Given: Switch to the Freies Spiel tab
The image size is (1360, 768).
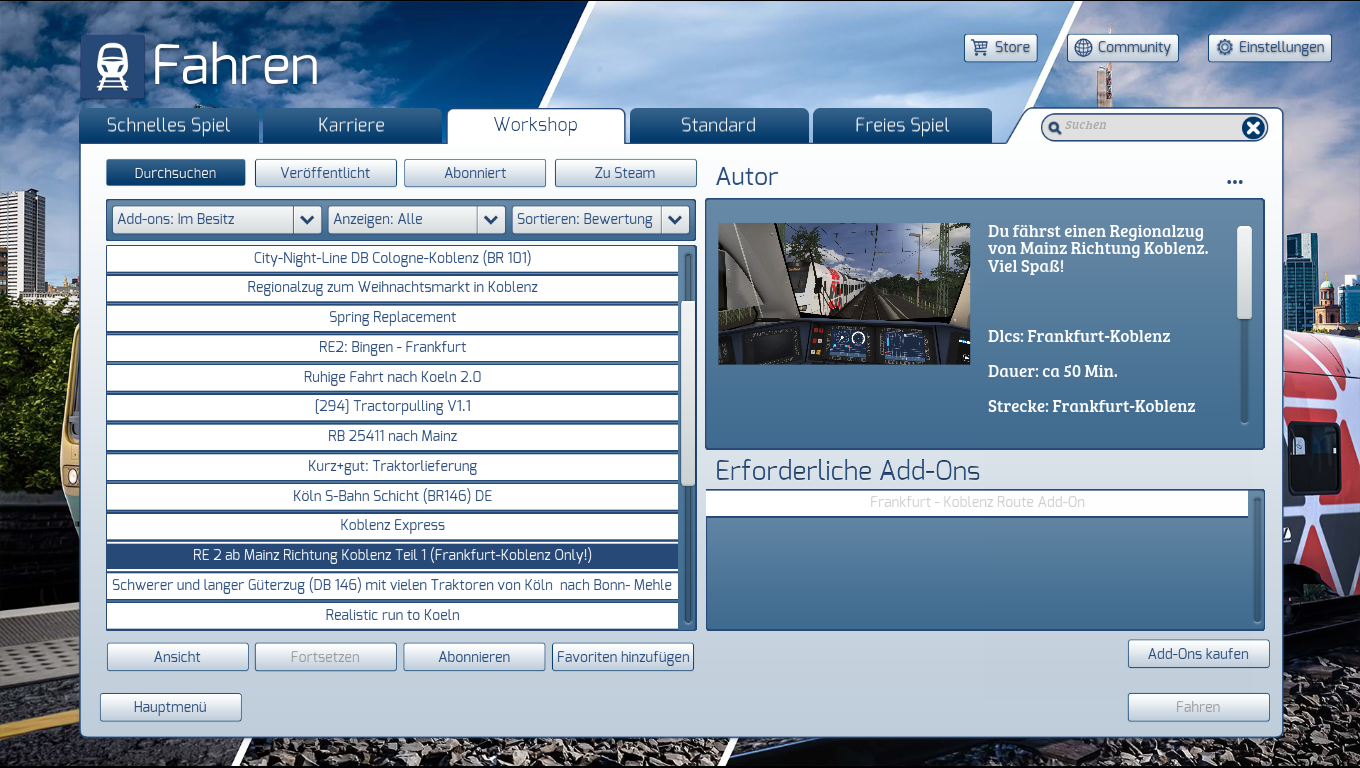Looking at the screenshot, I should (x=901, y=126).
